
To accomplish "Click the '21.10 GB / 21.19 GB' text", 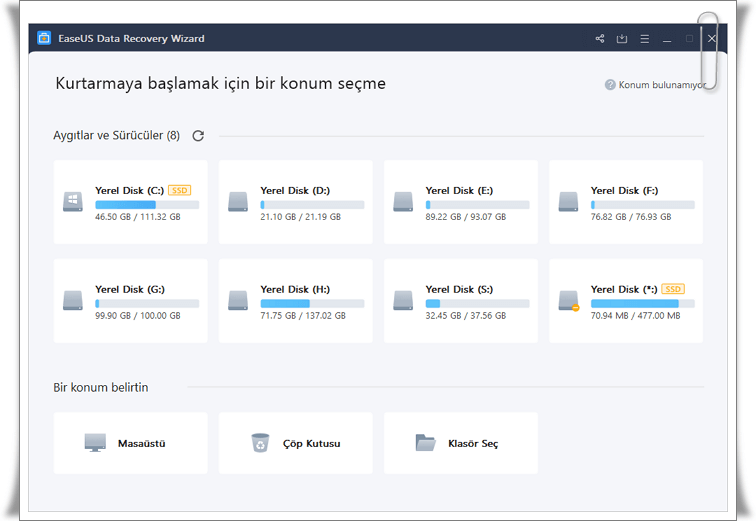I will 300,217.
